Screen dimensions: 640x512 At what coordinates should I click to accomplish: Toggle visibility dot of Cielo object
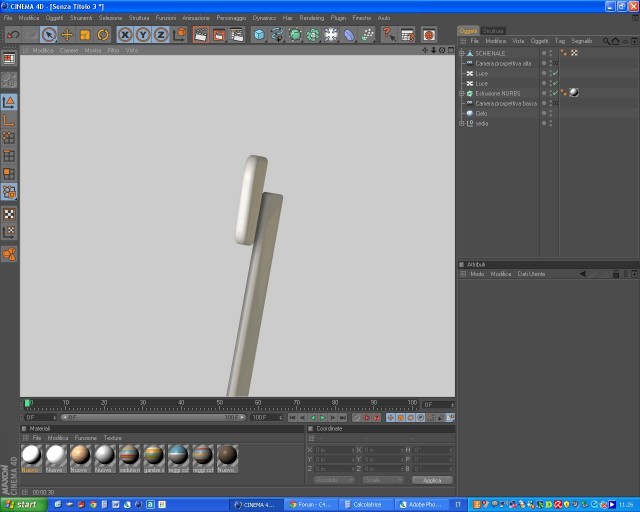[x=544, y=113]
